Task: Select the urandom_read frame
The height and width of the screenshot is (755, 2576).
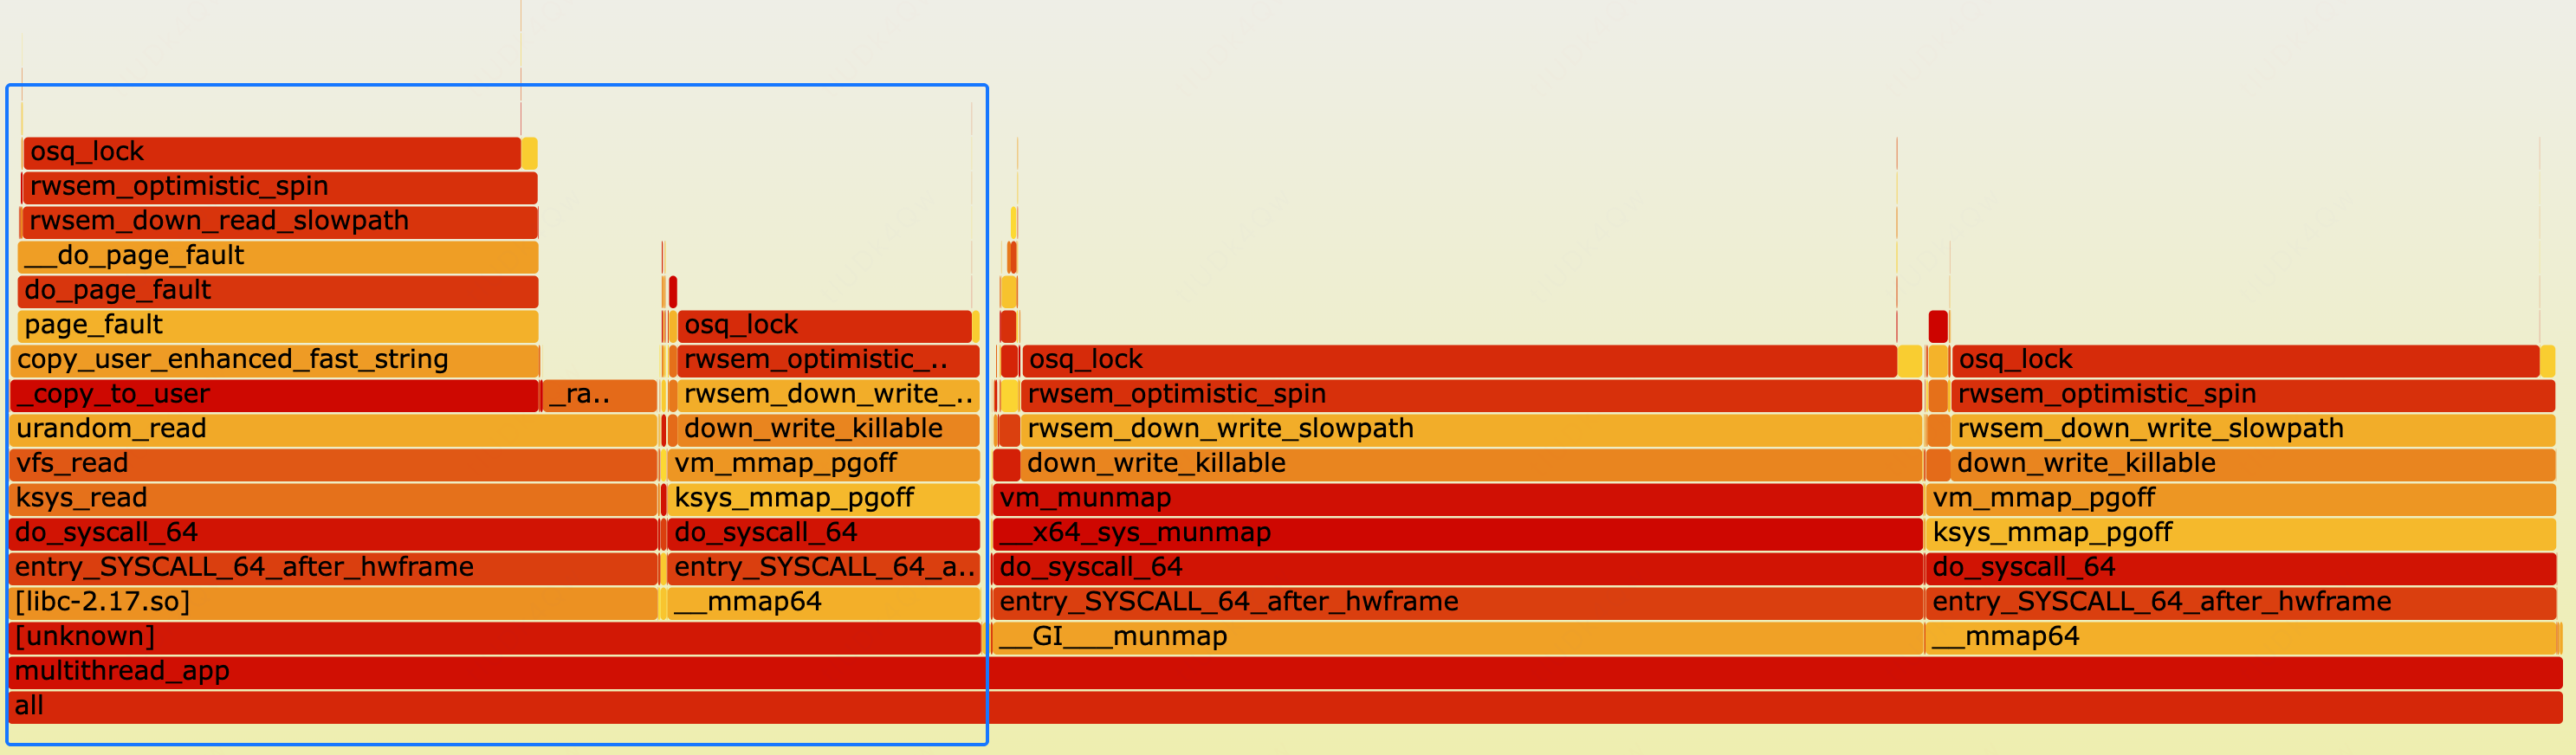Action: point(332,429)
